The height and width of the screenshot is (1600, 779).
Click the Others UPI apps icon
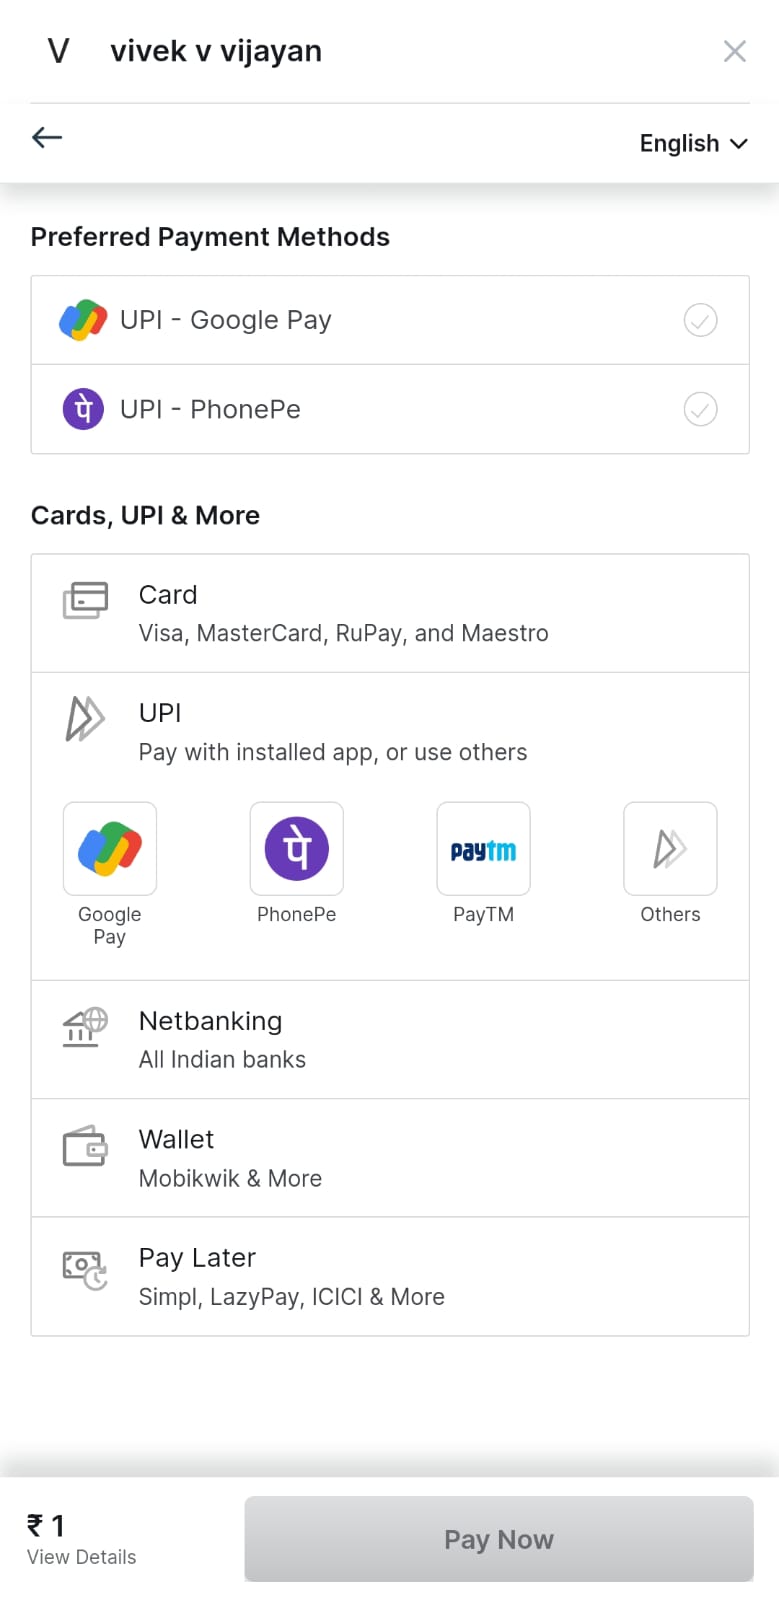click(670, 848)
